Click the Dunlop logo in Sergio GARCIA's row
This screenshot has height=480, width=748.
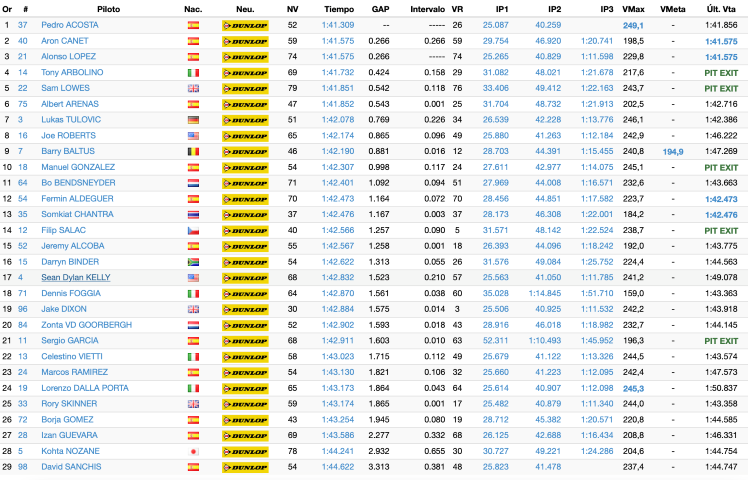[245, 341]
